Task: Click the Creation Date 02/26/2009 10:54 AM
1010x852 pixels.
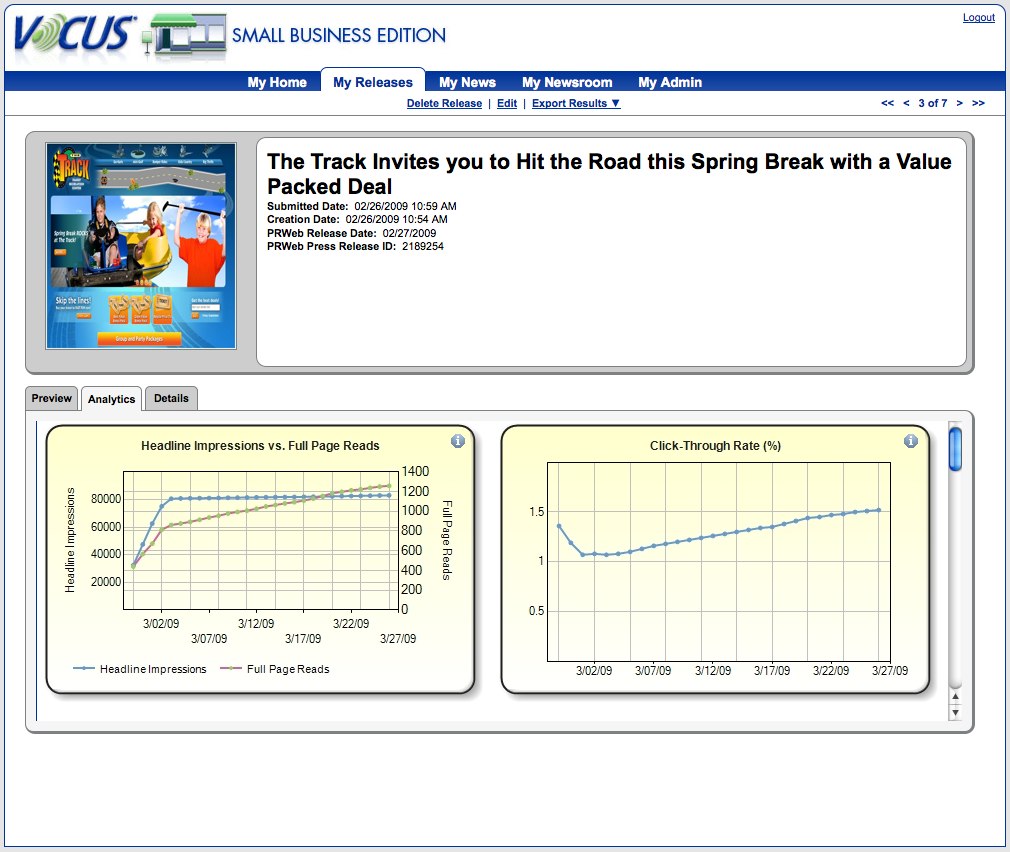Action: pyautogui.click(x=357, y=220)
